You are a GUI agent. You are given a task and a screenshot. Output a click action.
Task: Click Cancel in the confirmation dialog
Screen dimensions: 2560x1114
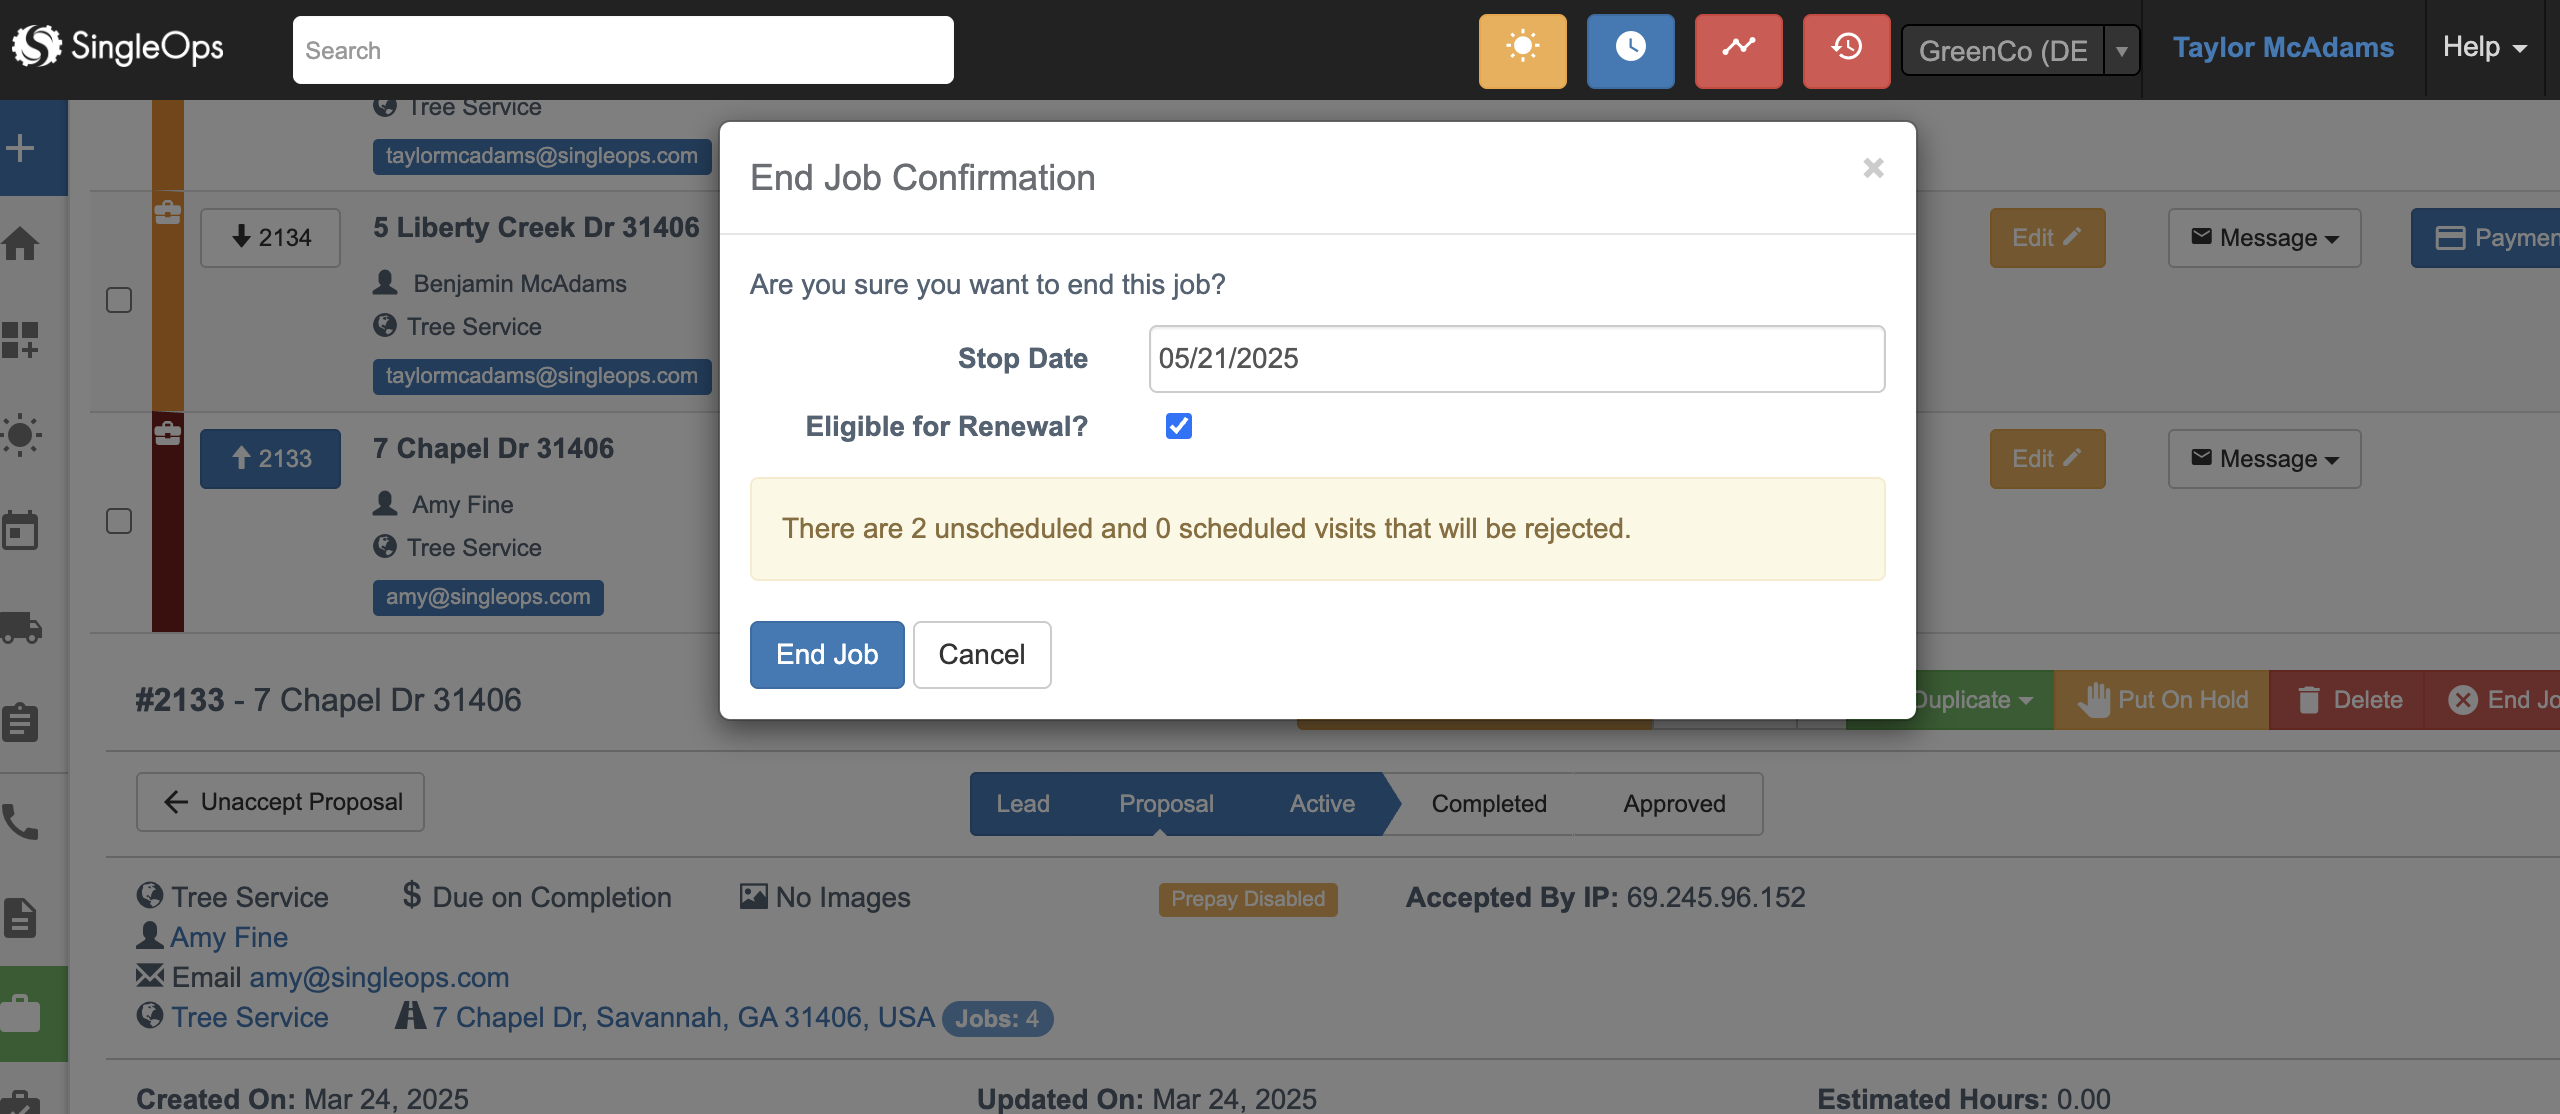pyautogui.click(x=981, y=654)
